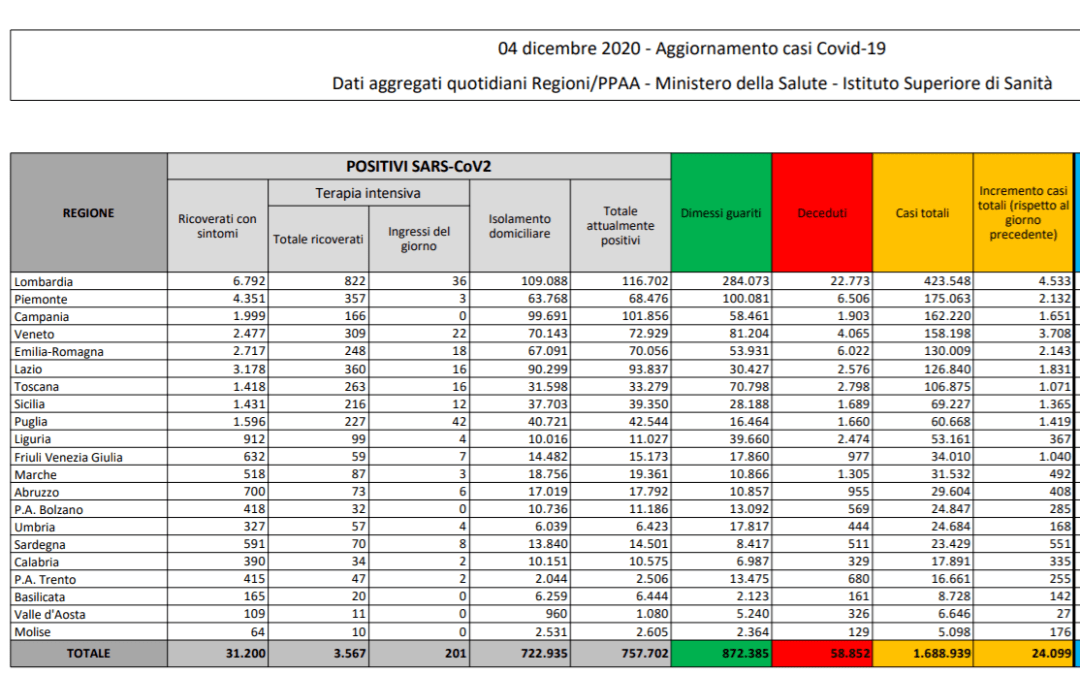Click Lazio home isolation value 90.299

tap(548, 369)
